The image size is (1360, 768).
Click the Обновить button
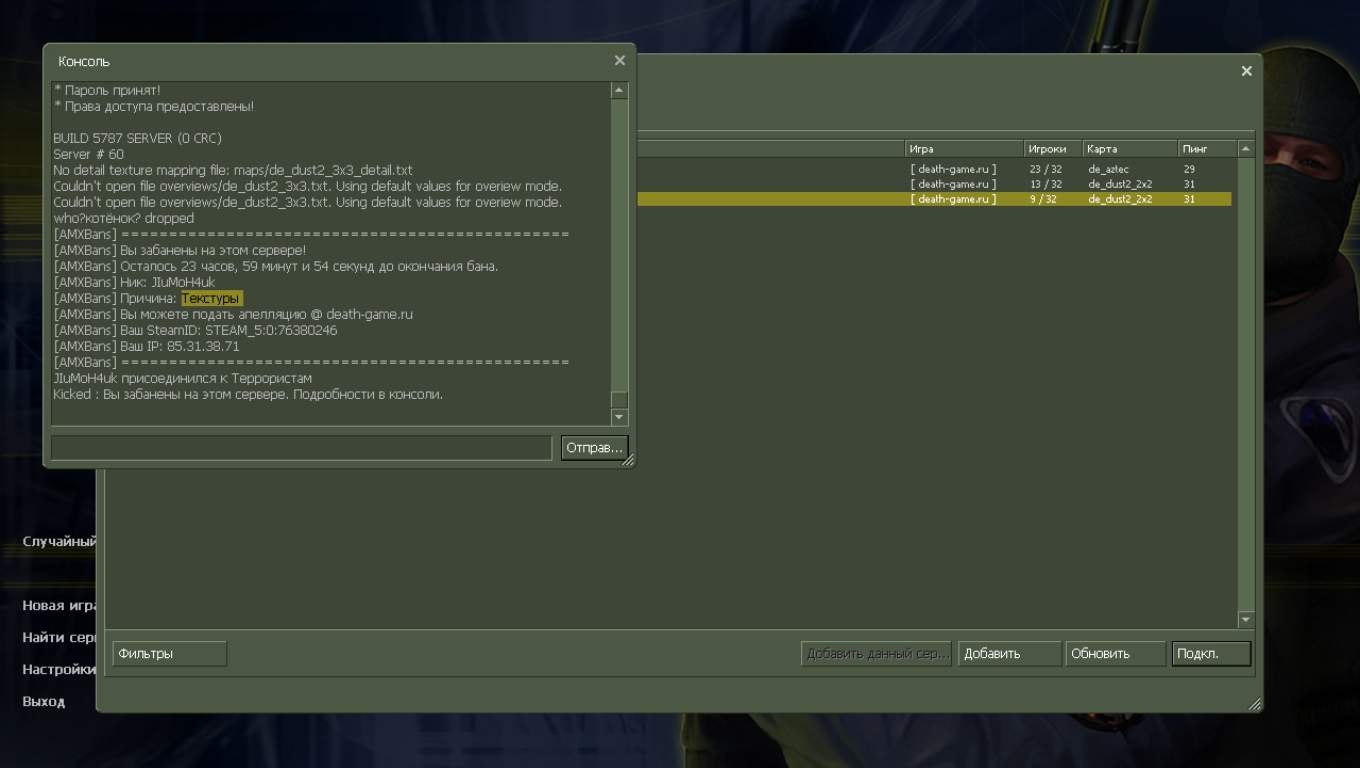tap(1115, 654)
